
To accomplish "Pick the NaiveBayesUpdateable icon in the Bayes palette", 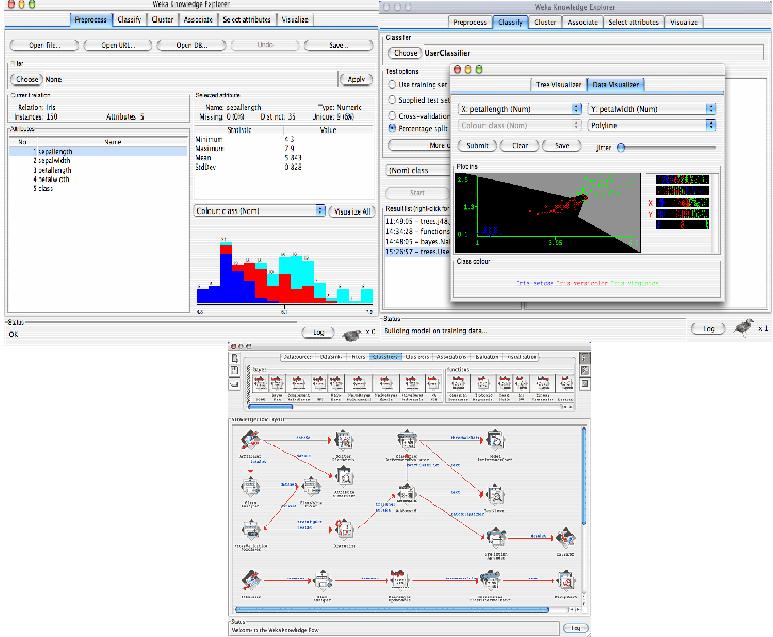I will click(x=411, y=384).
